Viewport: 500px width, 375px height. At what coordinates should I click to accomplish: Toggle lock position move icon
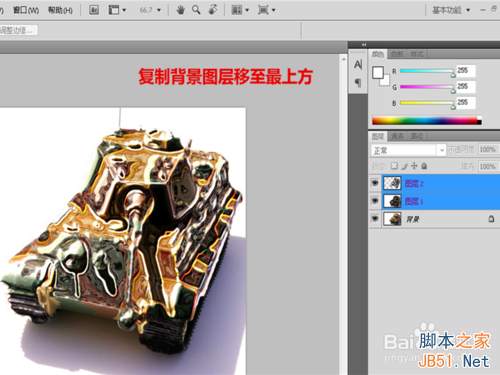coord(414,166)
